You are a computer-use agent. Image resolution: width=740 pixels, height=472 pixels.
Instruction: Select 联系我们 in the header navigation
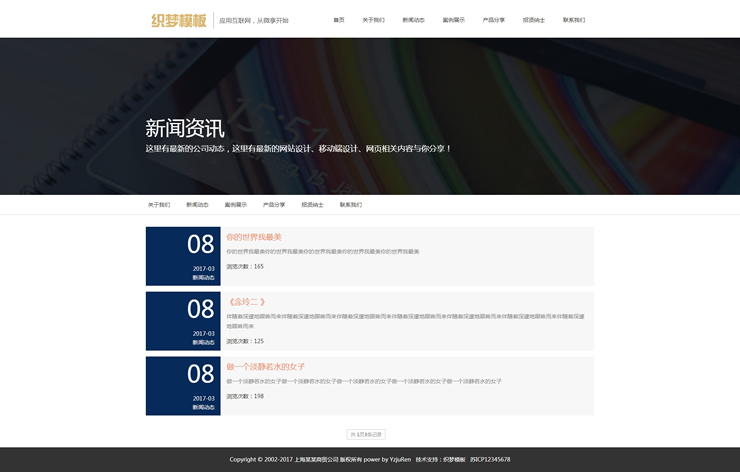pyautogui.click(x=573, y=20)
